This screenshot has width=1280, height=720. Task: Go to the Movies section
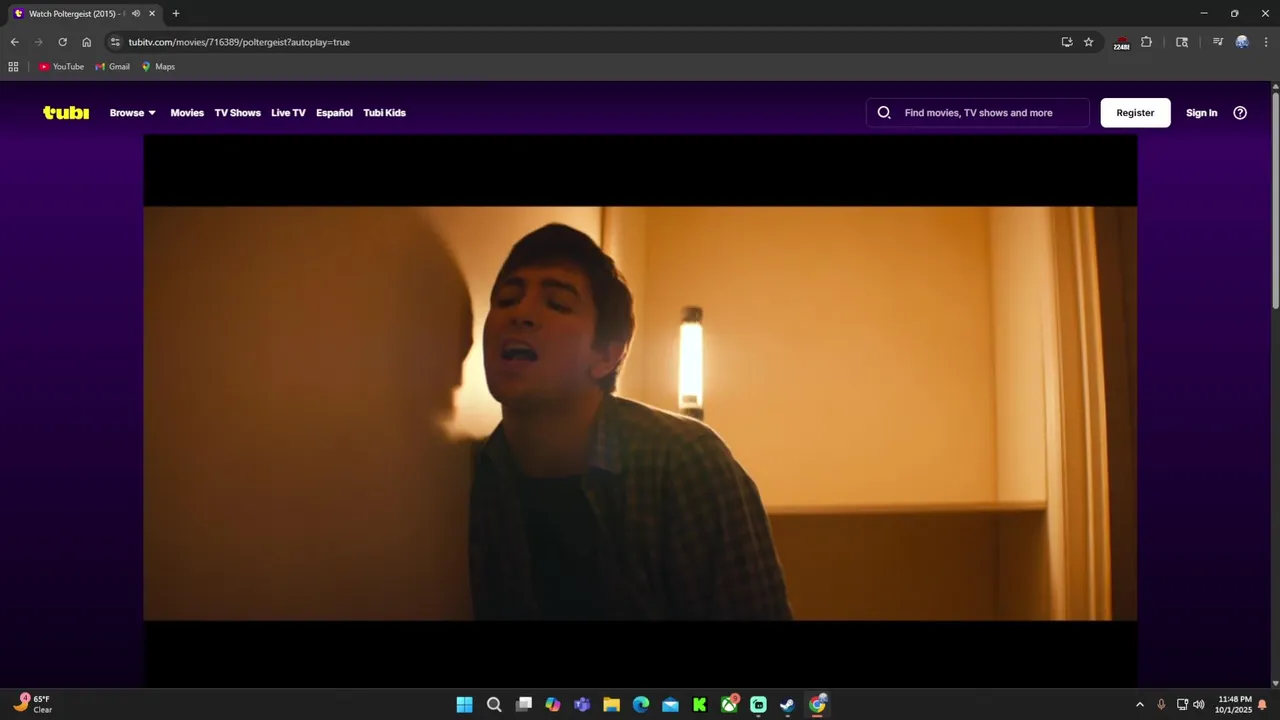[x=187, y=113]
